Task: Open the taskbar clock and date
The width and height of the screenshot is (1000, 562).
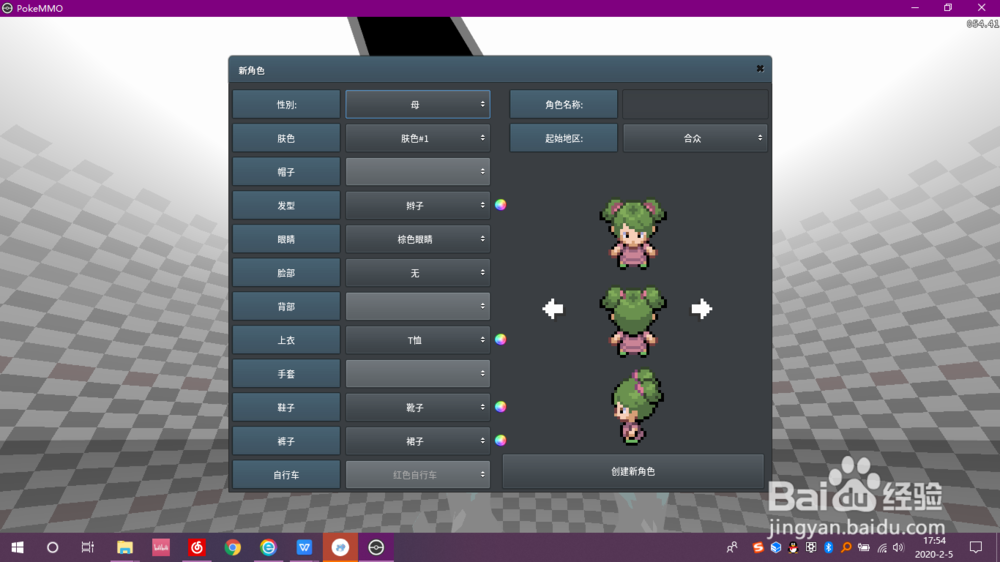Action: tap(934, 547)
